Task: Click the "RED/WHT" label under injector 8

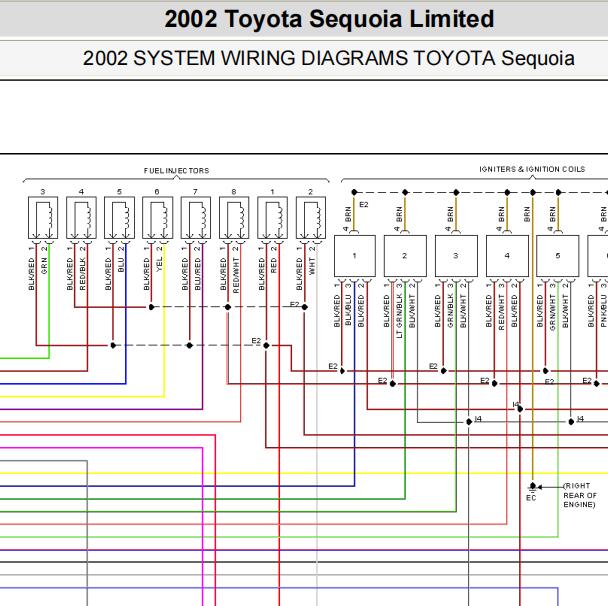Action: [236, 275]
